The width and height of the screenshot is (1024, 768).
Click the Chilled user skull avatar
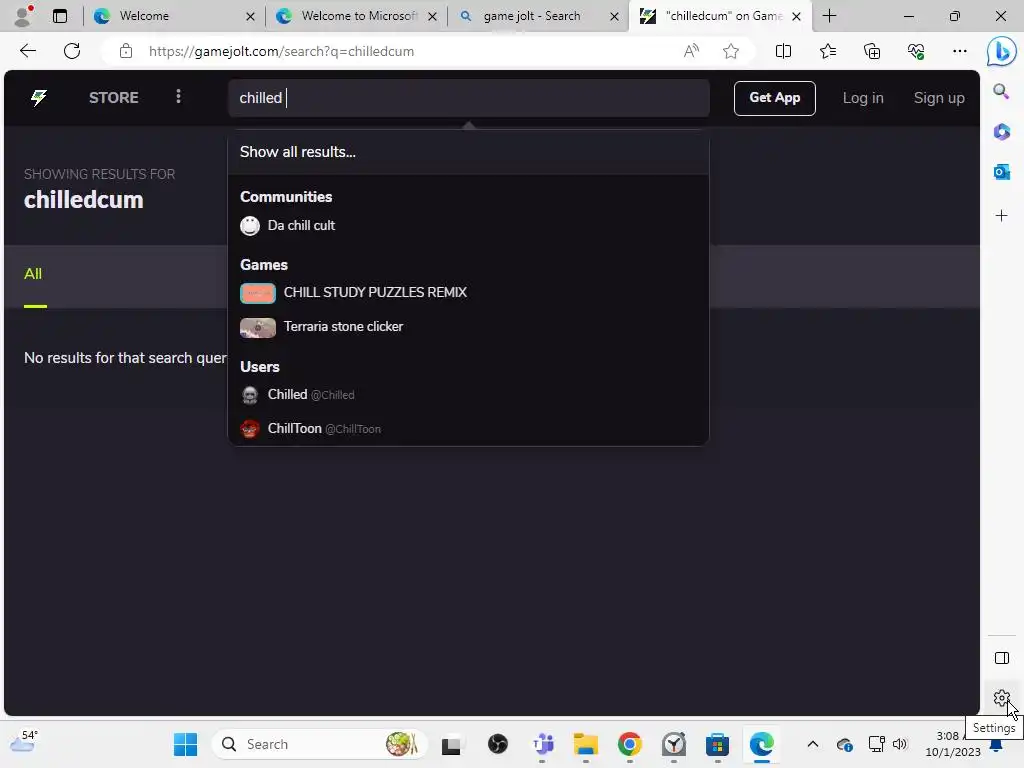click(x=249, y=395)
